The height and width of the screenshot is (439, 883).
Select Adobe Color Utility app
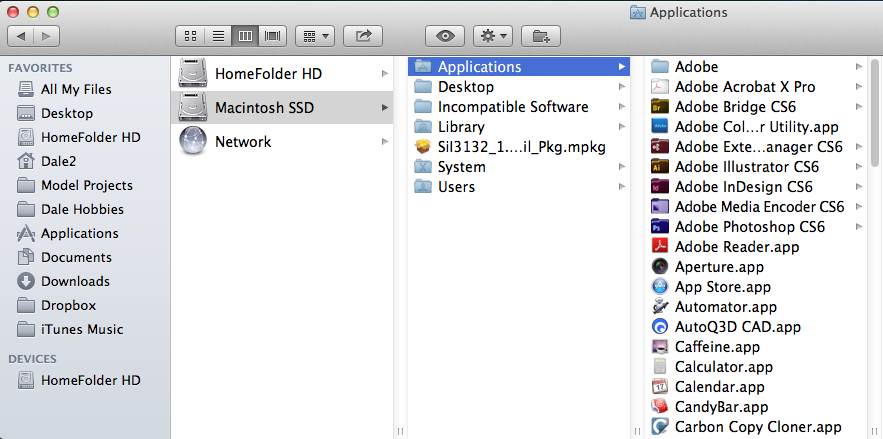757,127
